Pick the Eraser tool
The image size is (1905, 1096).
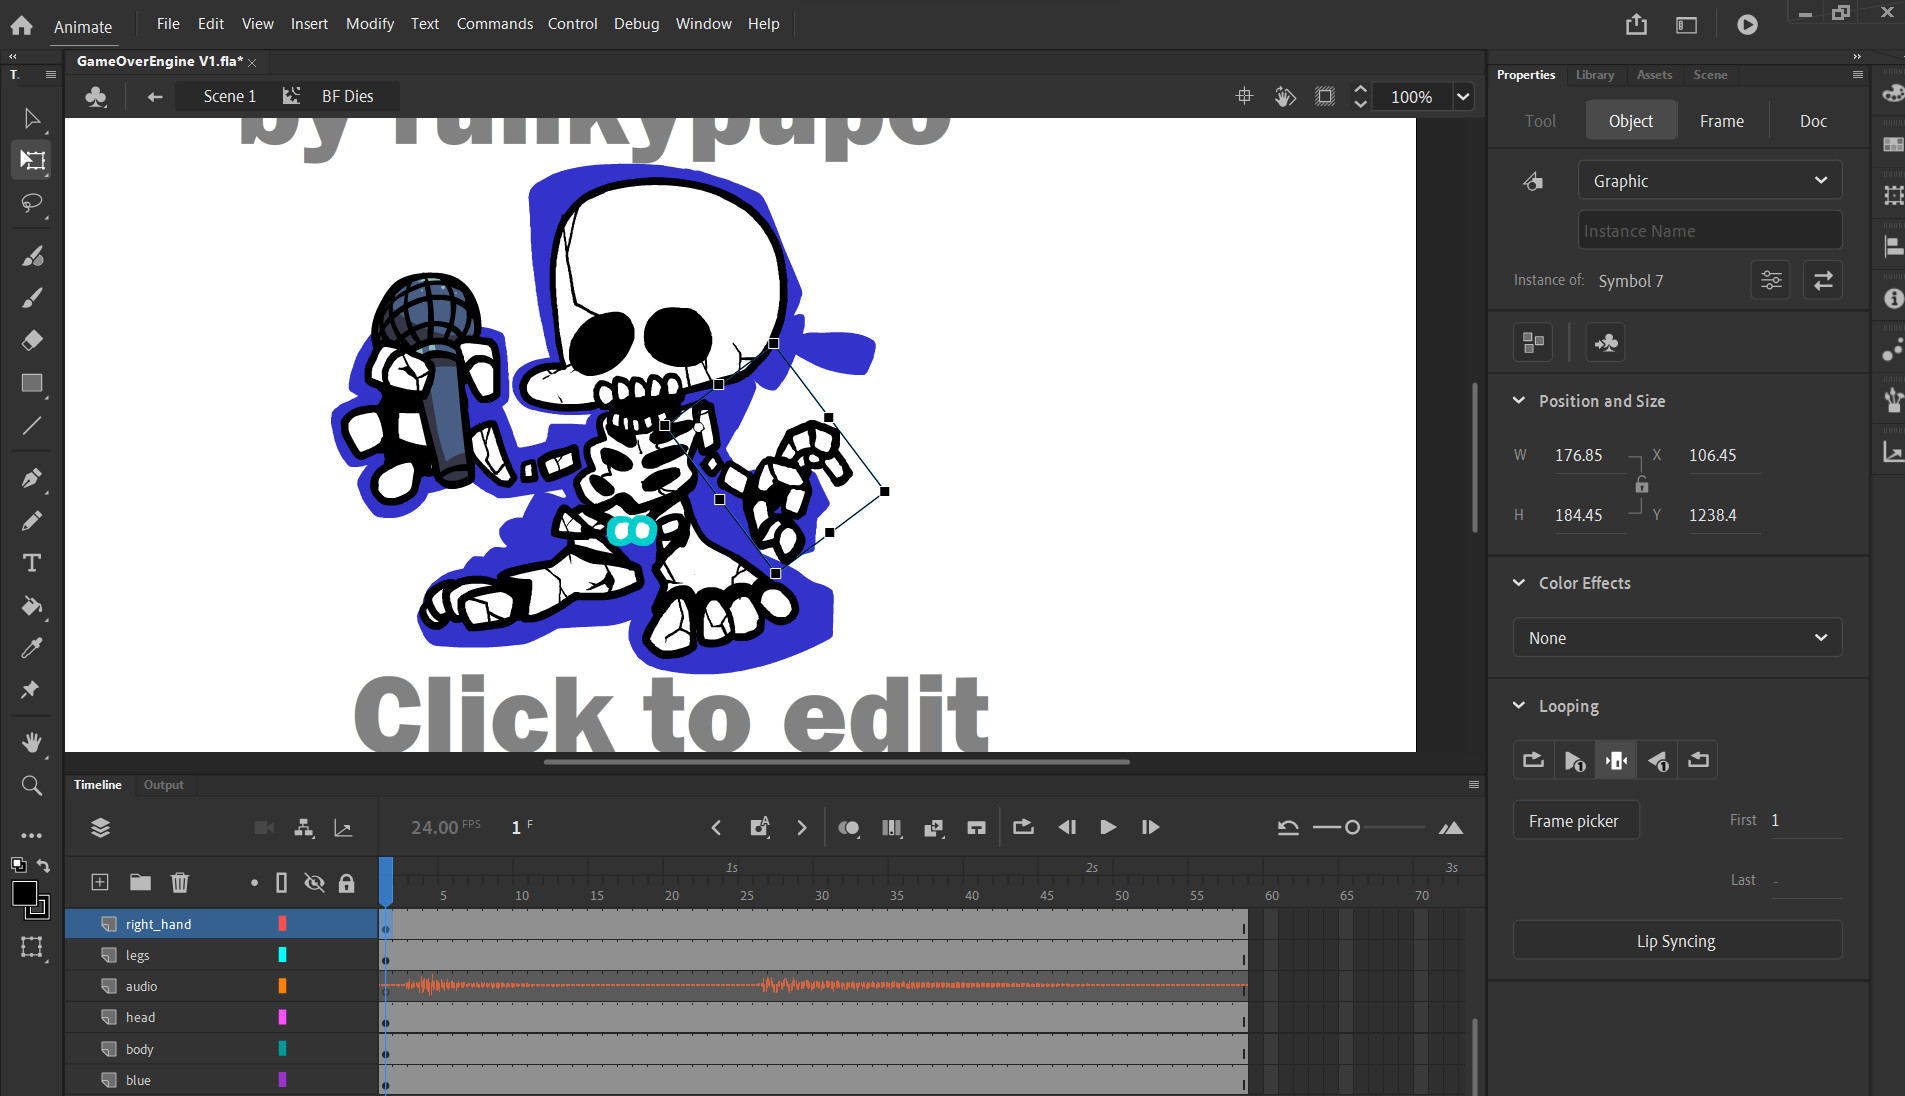tap(33, 340)
